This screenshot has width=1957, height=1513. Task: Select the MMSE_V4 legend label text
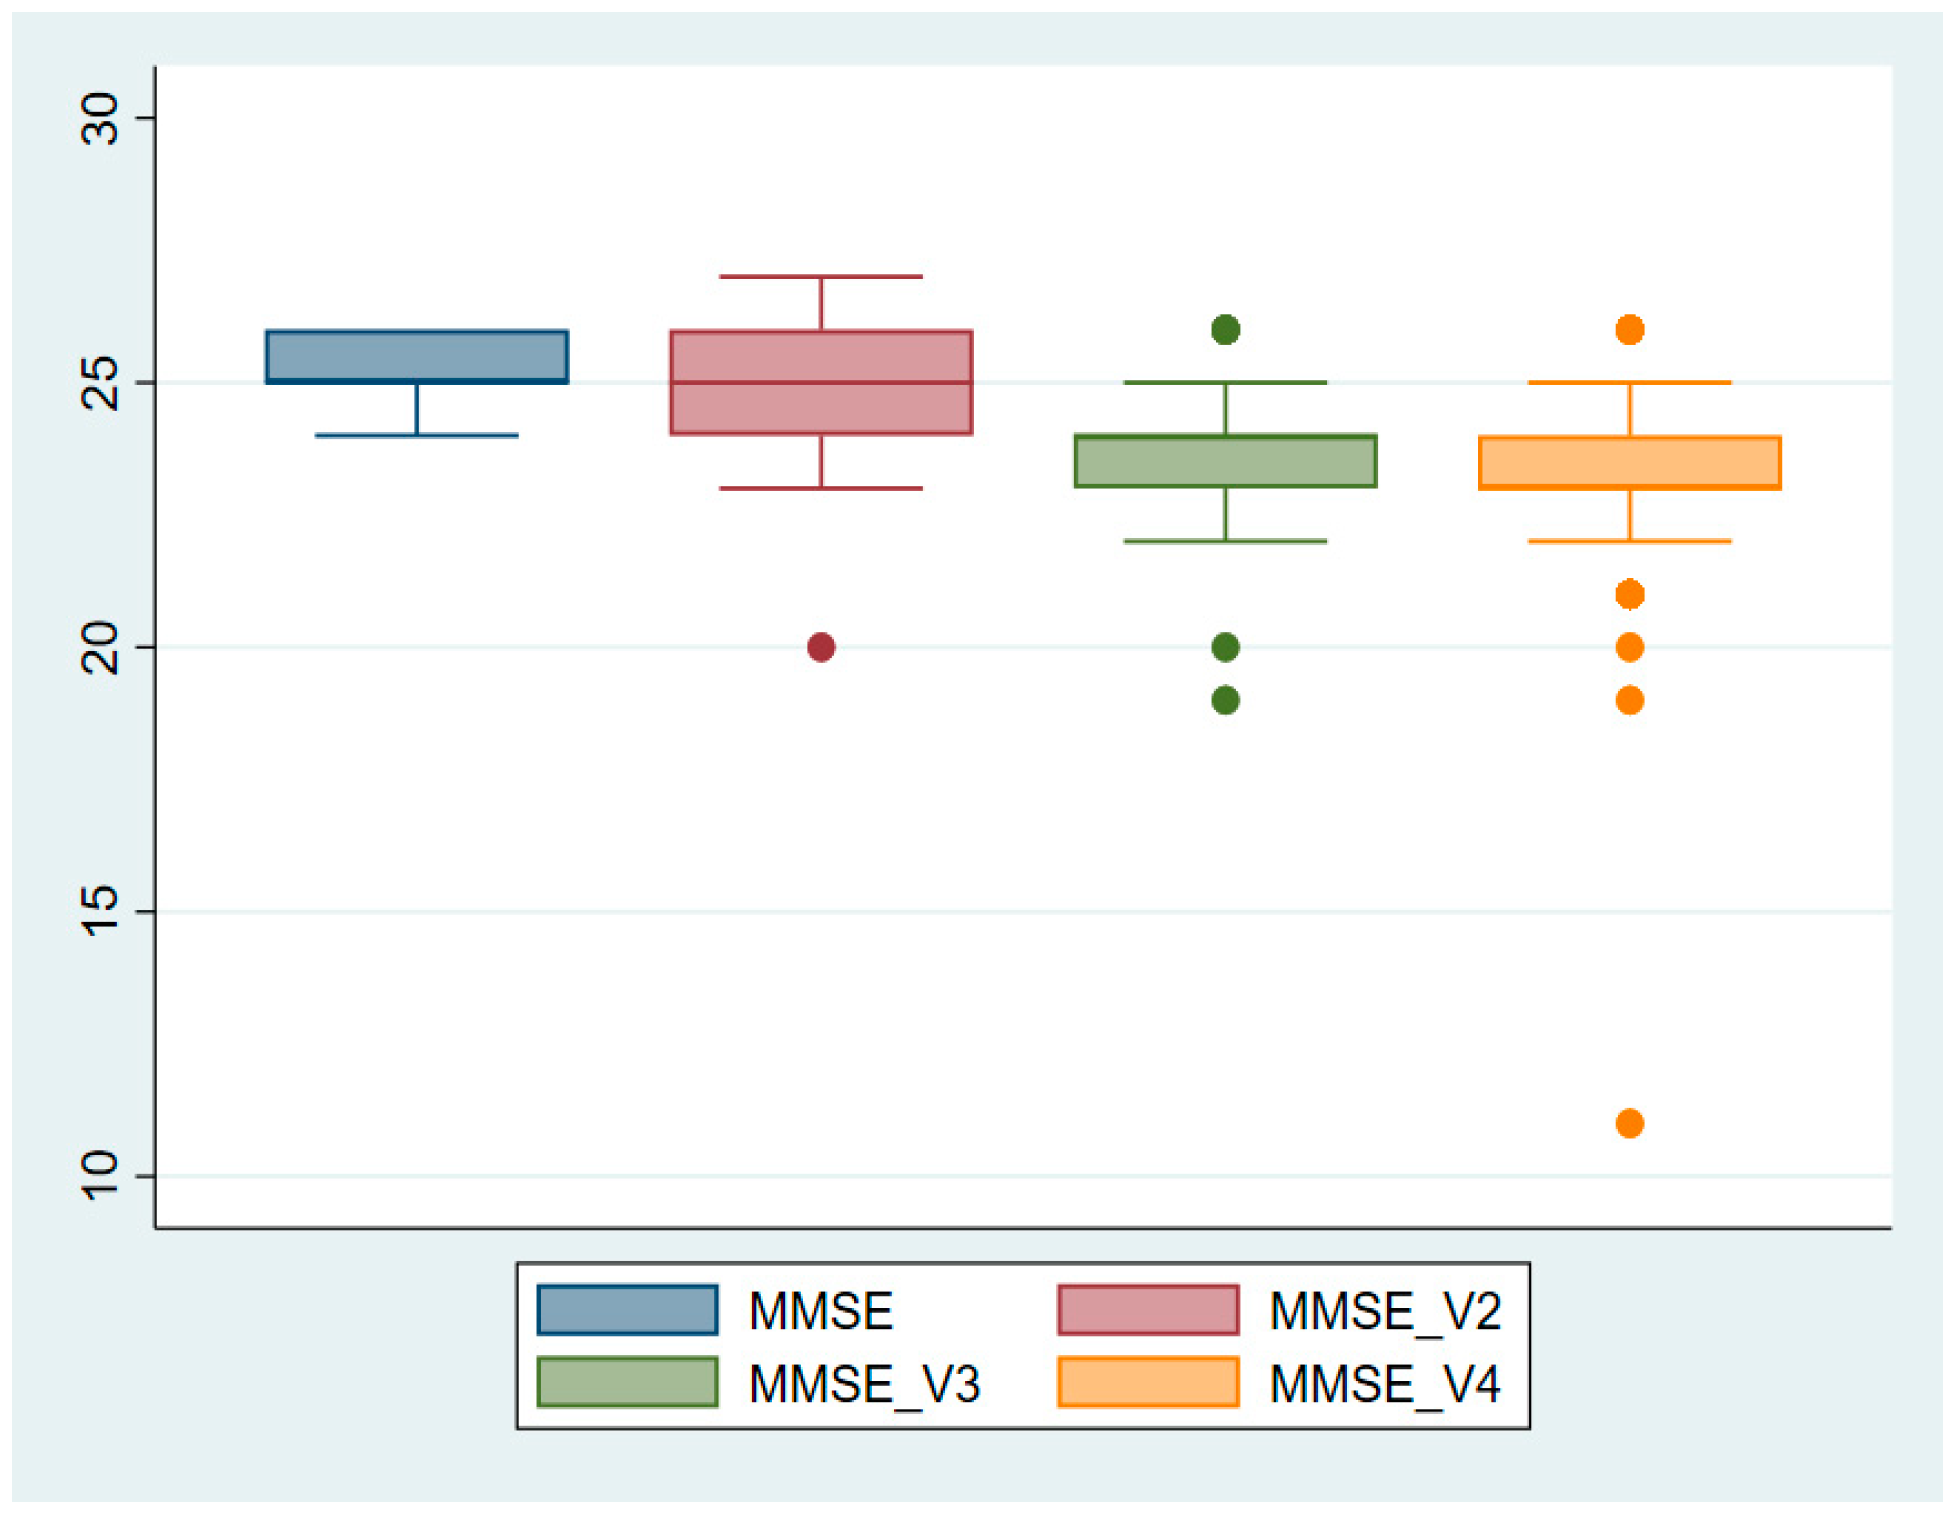1384,1384
